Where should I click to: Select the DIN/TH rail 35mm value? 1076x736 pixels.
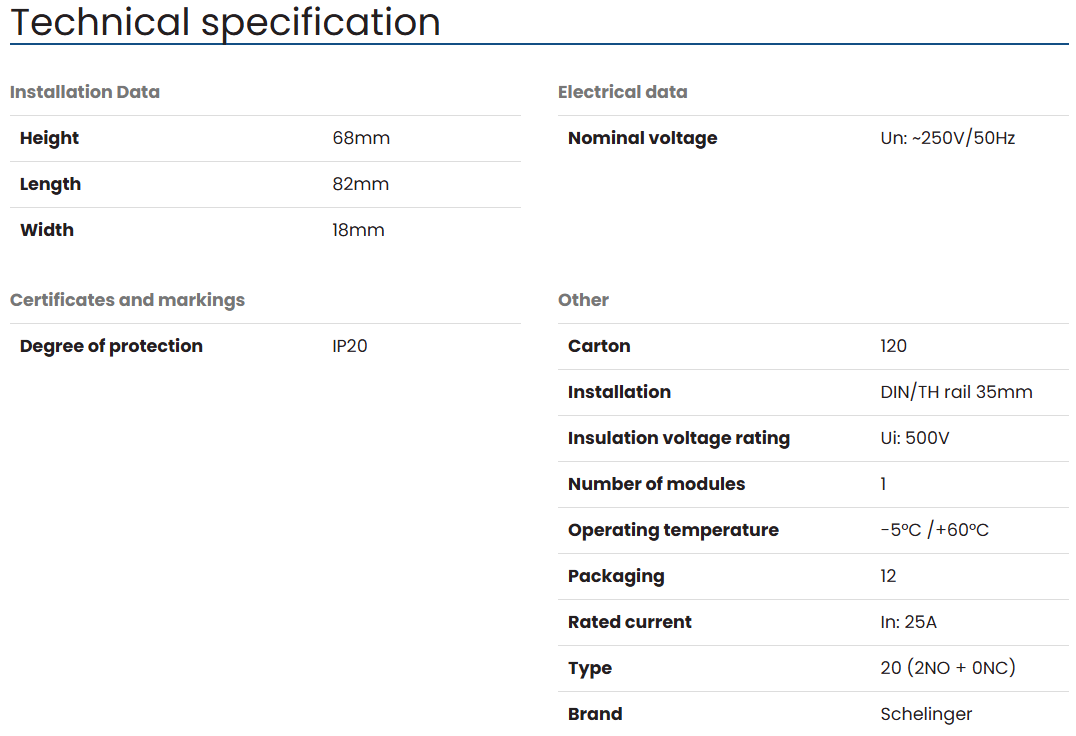pyautogui.click(x=956, y=392)
